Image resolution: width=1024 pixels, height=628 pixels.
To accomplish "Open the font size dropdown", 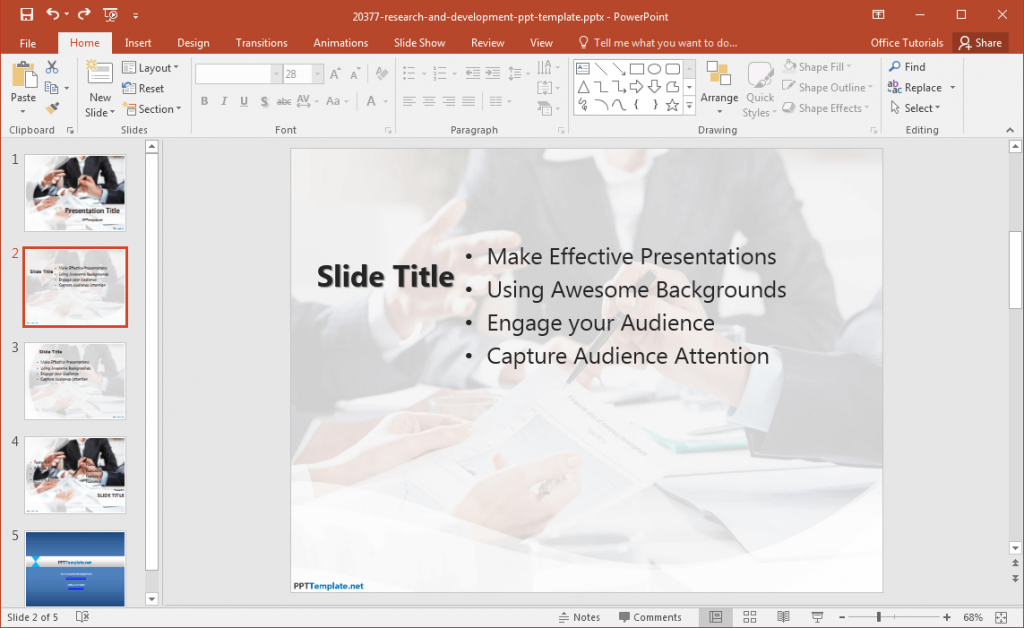I will point(316,73).
